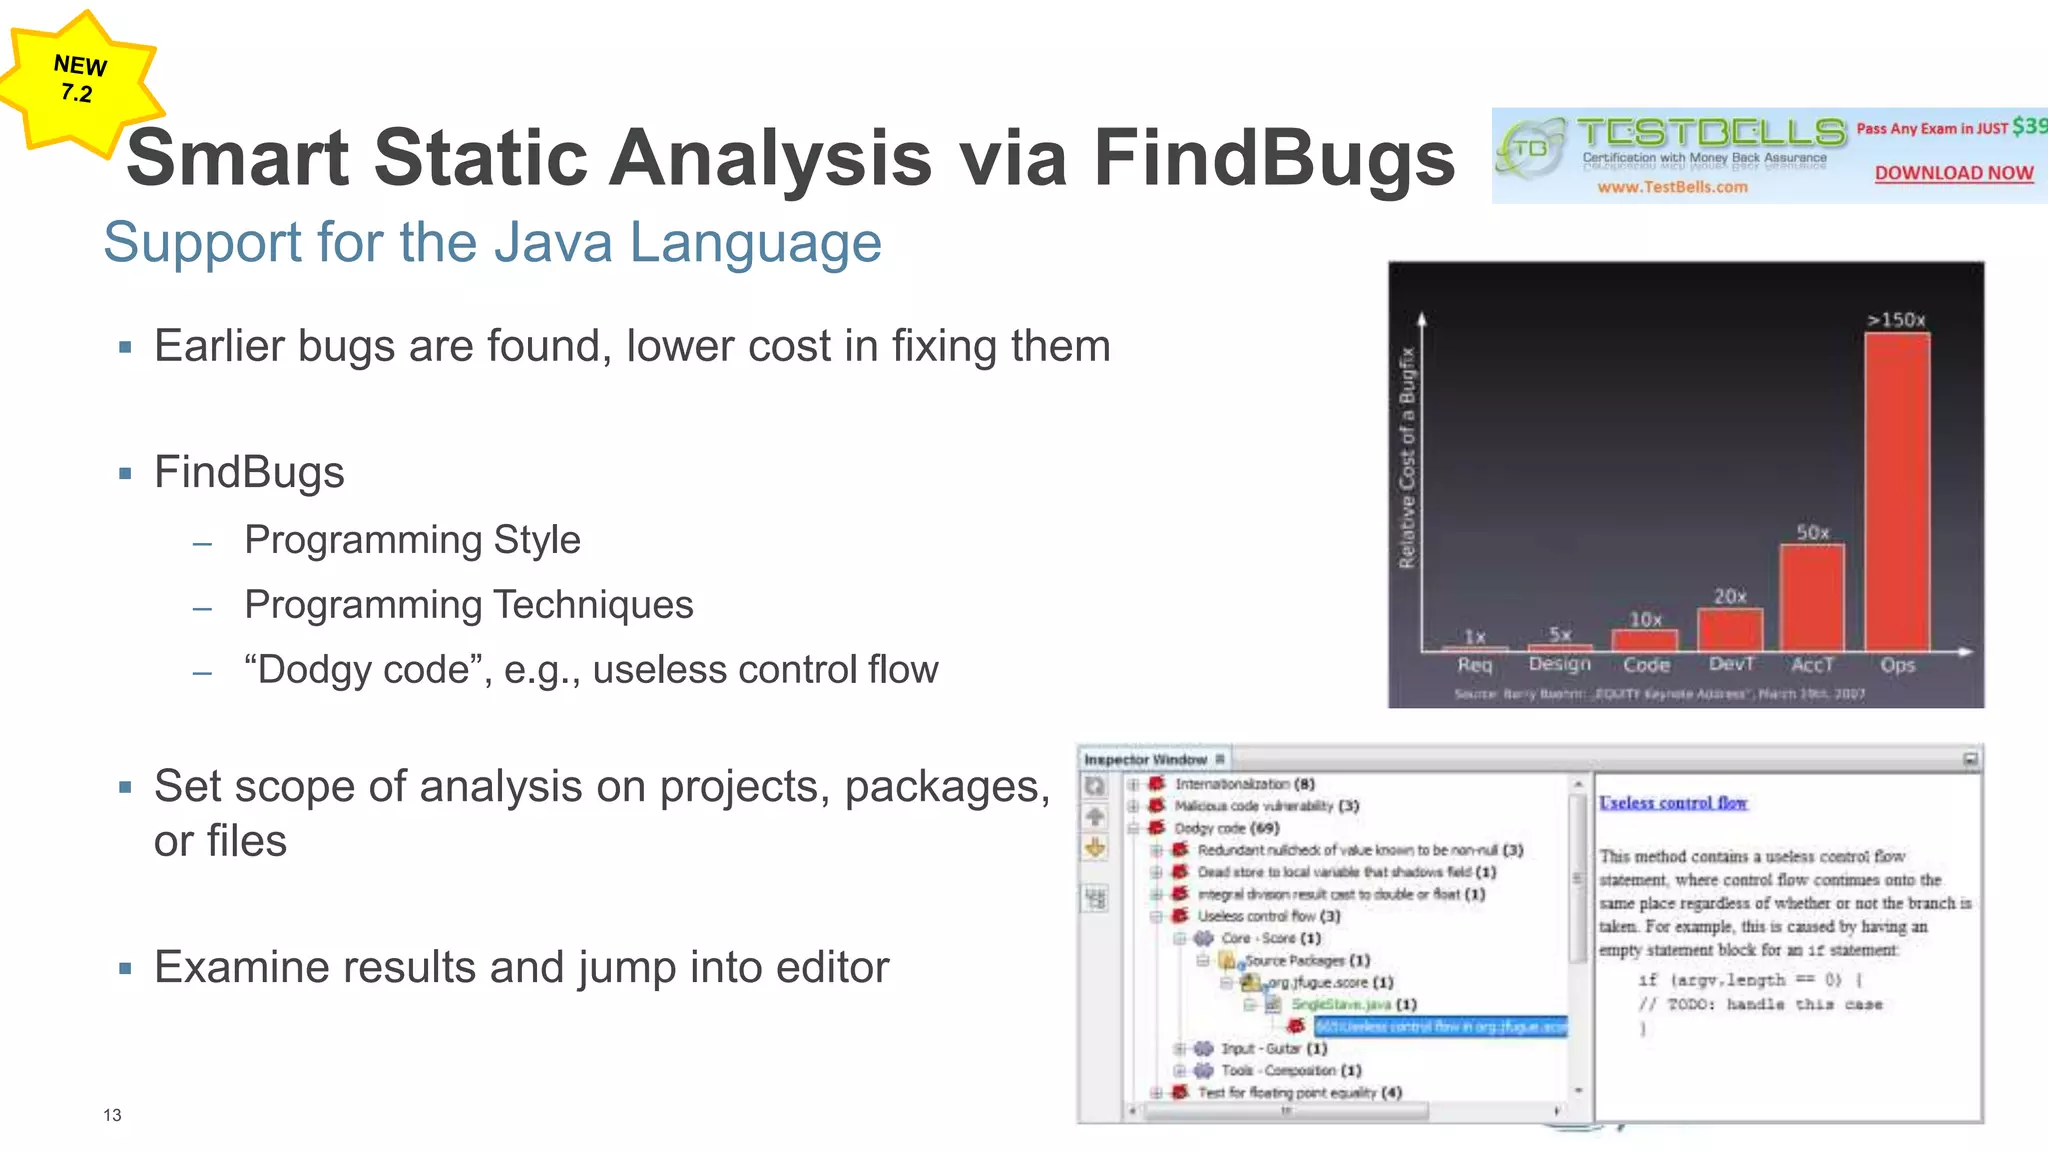This screenshot has height=1152, width=2048.
Task: Click the Source Packages folder icon
Action: click(1227, 960)
